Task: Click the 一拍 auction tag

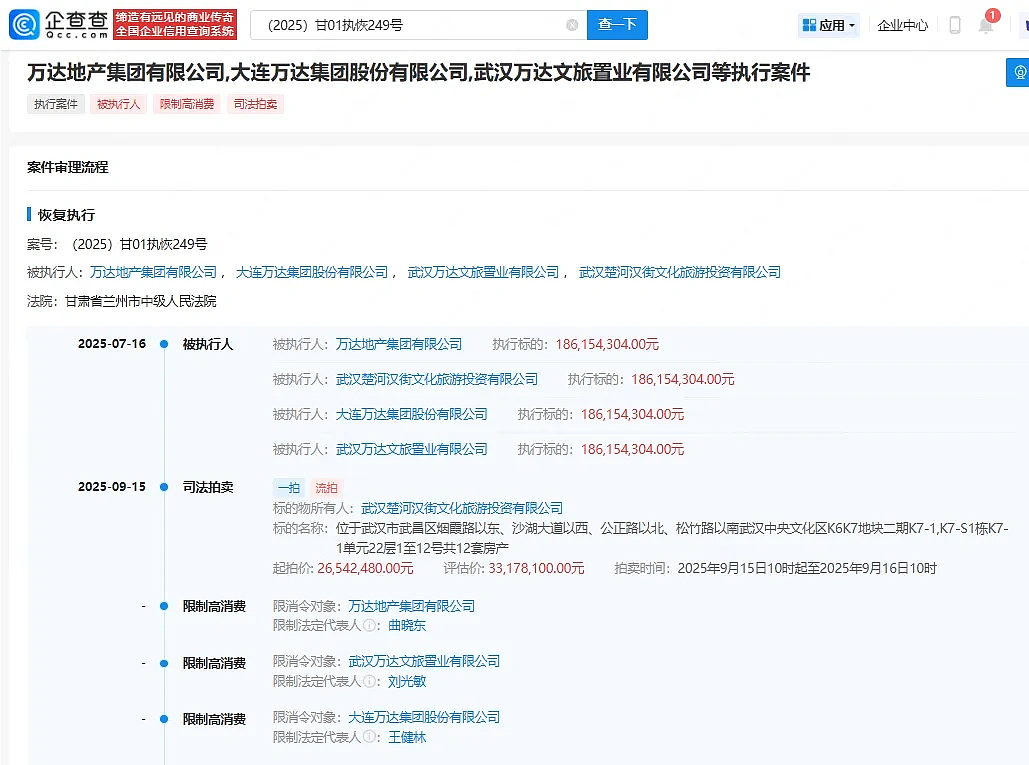Action: click(x=289, y=487)
